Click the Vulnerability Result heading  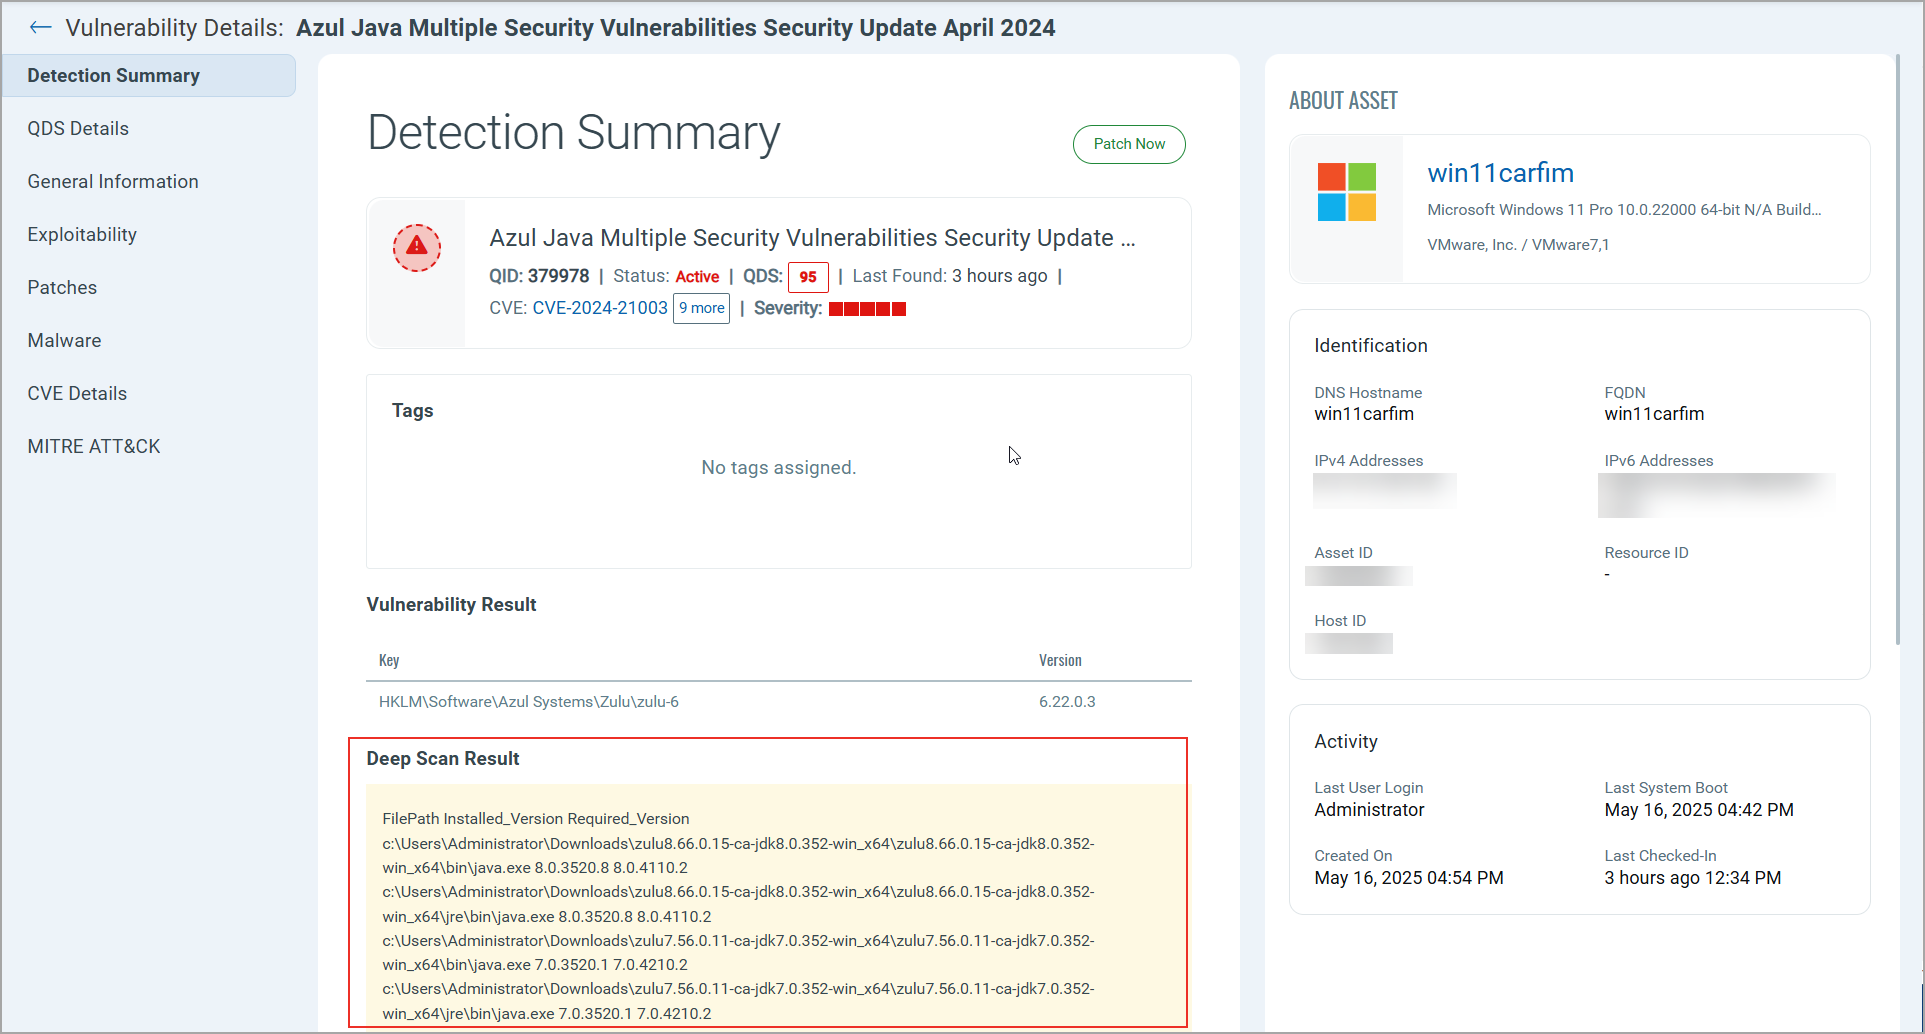(451, 605)
